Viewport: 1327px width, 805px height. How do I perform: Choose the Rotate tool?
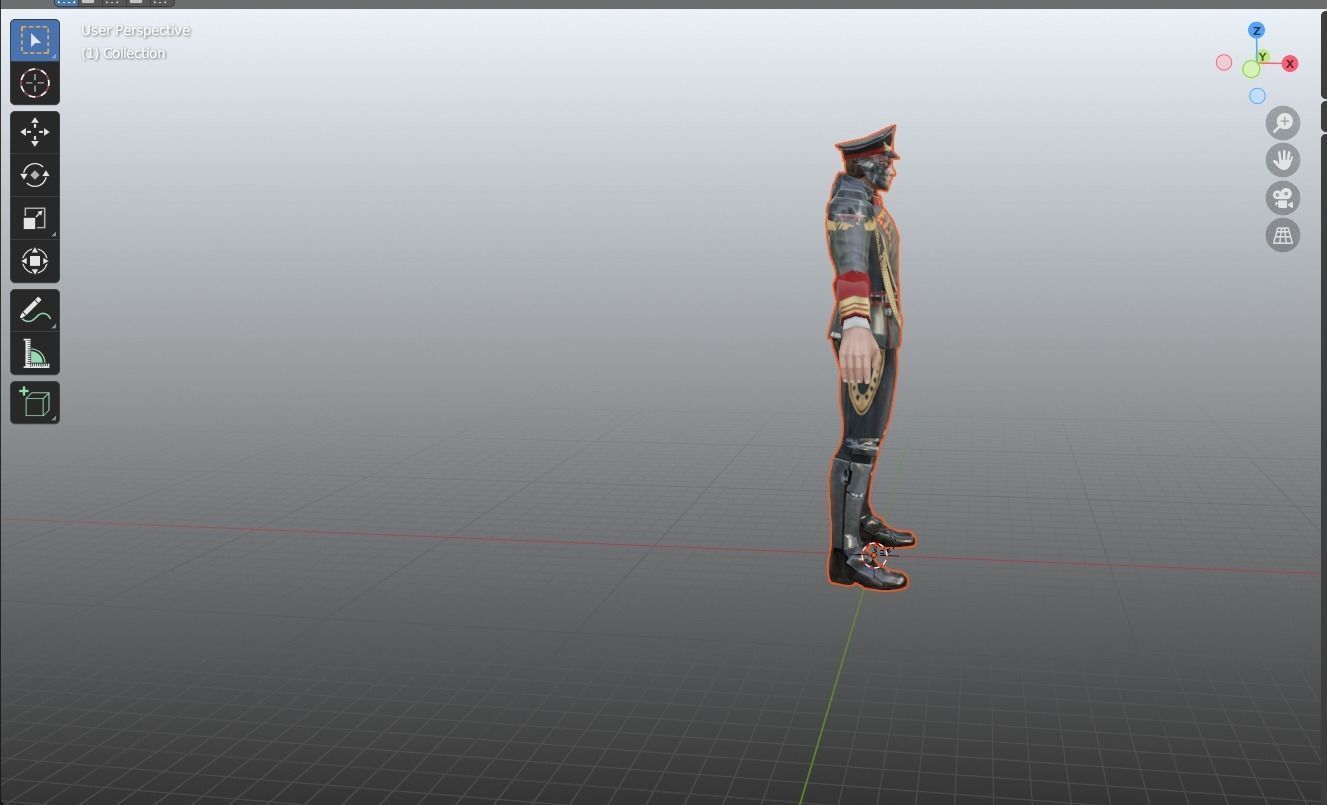35,175
